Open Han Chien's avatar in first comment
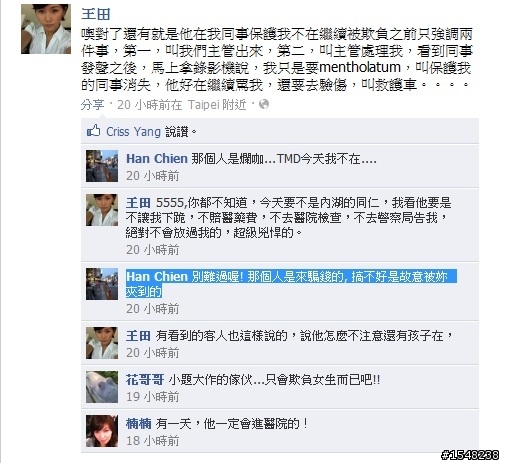Viewport: 506px width, 463px height. (x=102, y=166)
